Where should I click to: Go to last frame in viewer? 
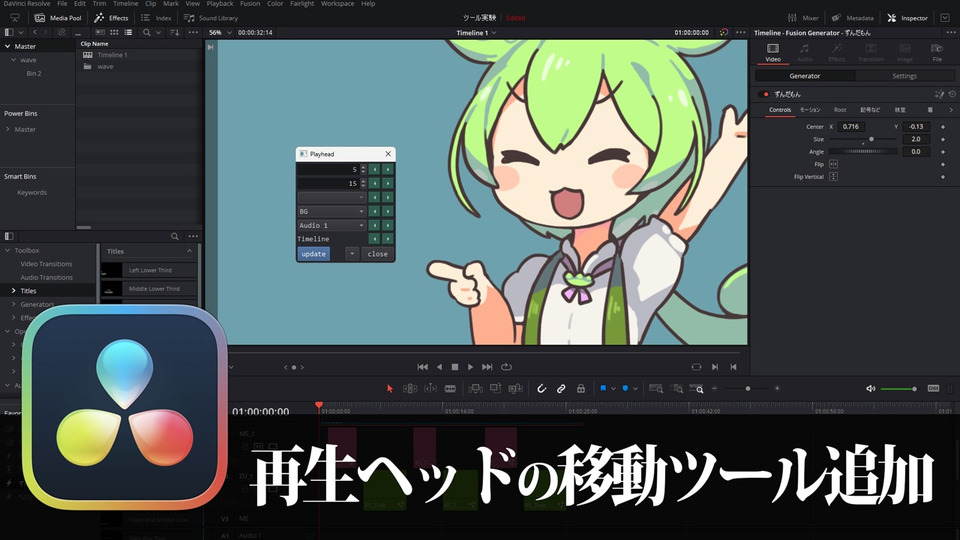point(487,367)
